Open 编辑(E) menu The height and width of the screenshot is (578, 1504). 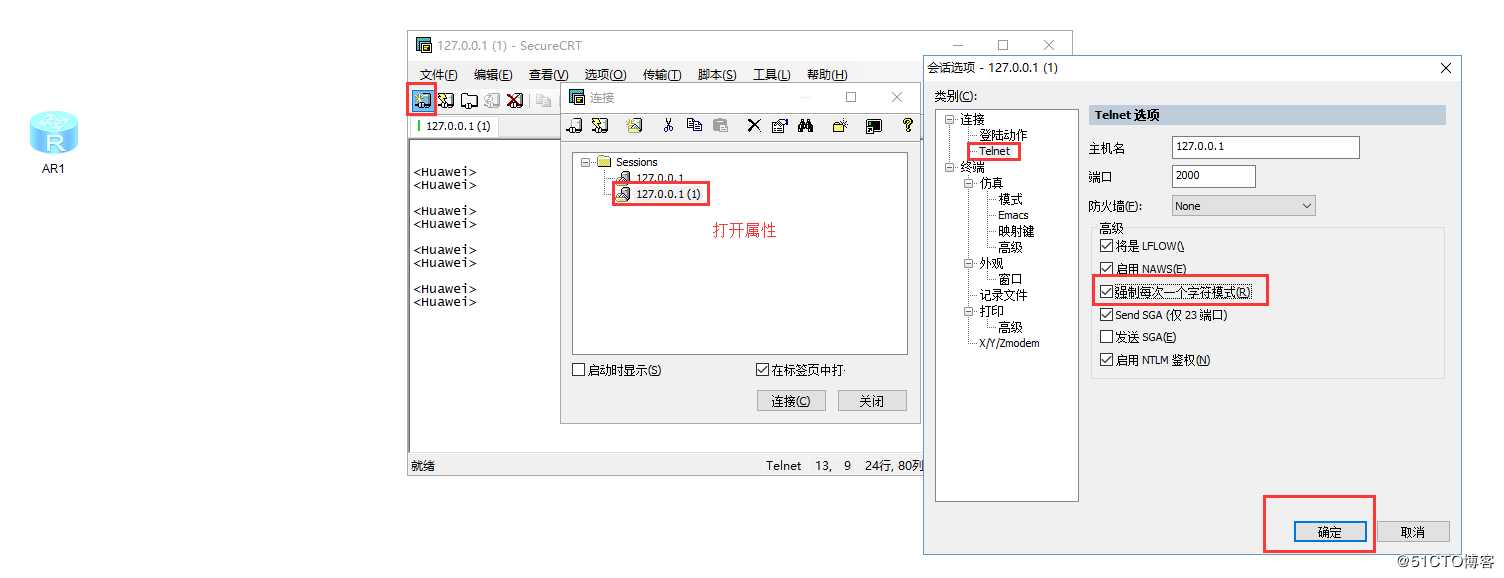[493, 75]
